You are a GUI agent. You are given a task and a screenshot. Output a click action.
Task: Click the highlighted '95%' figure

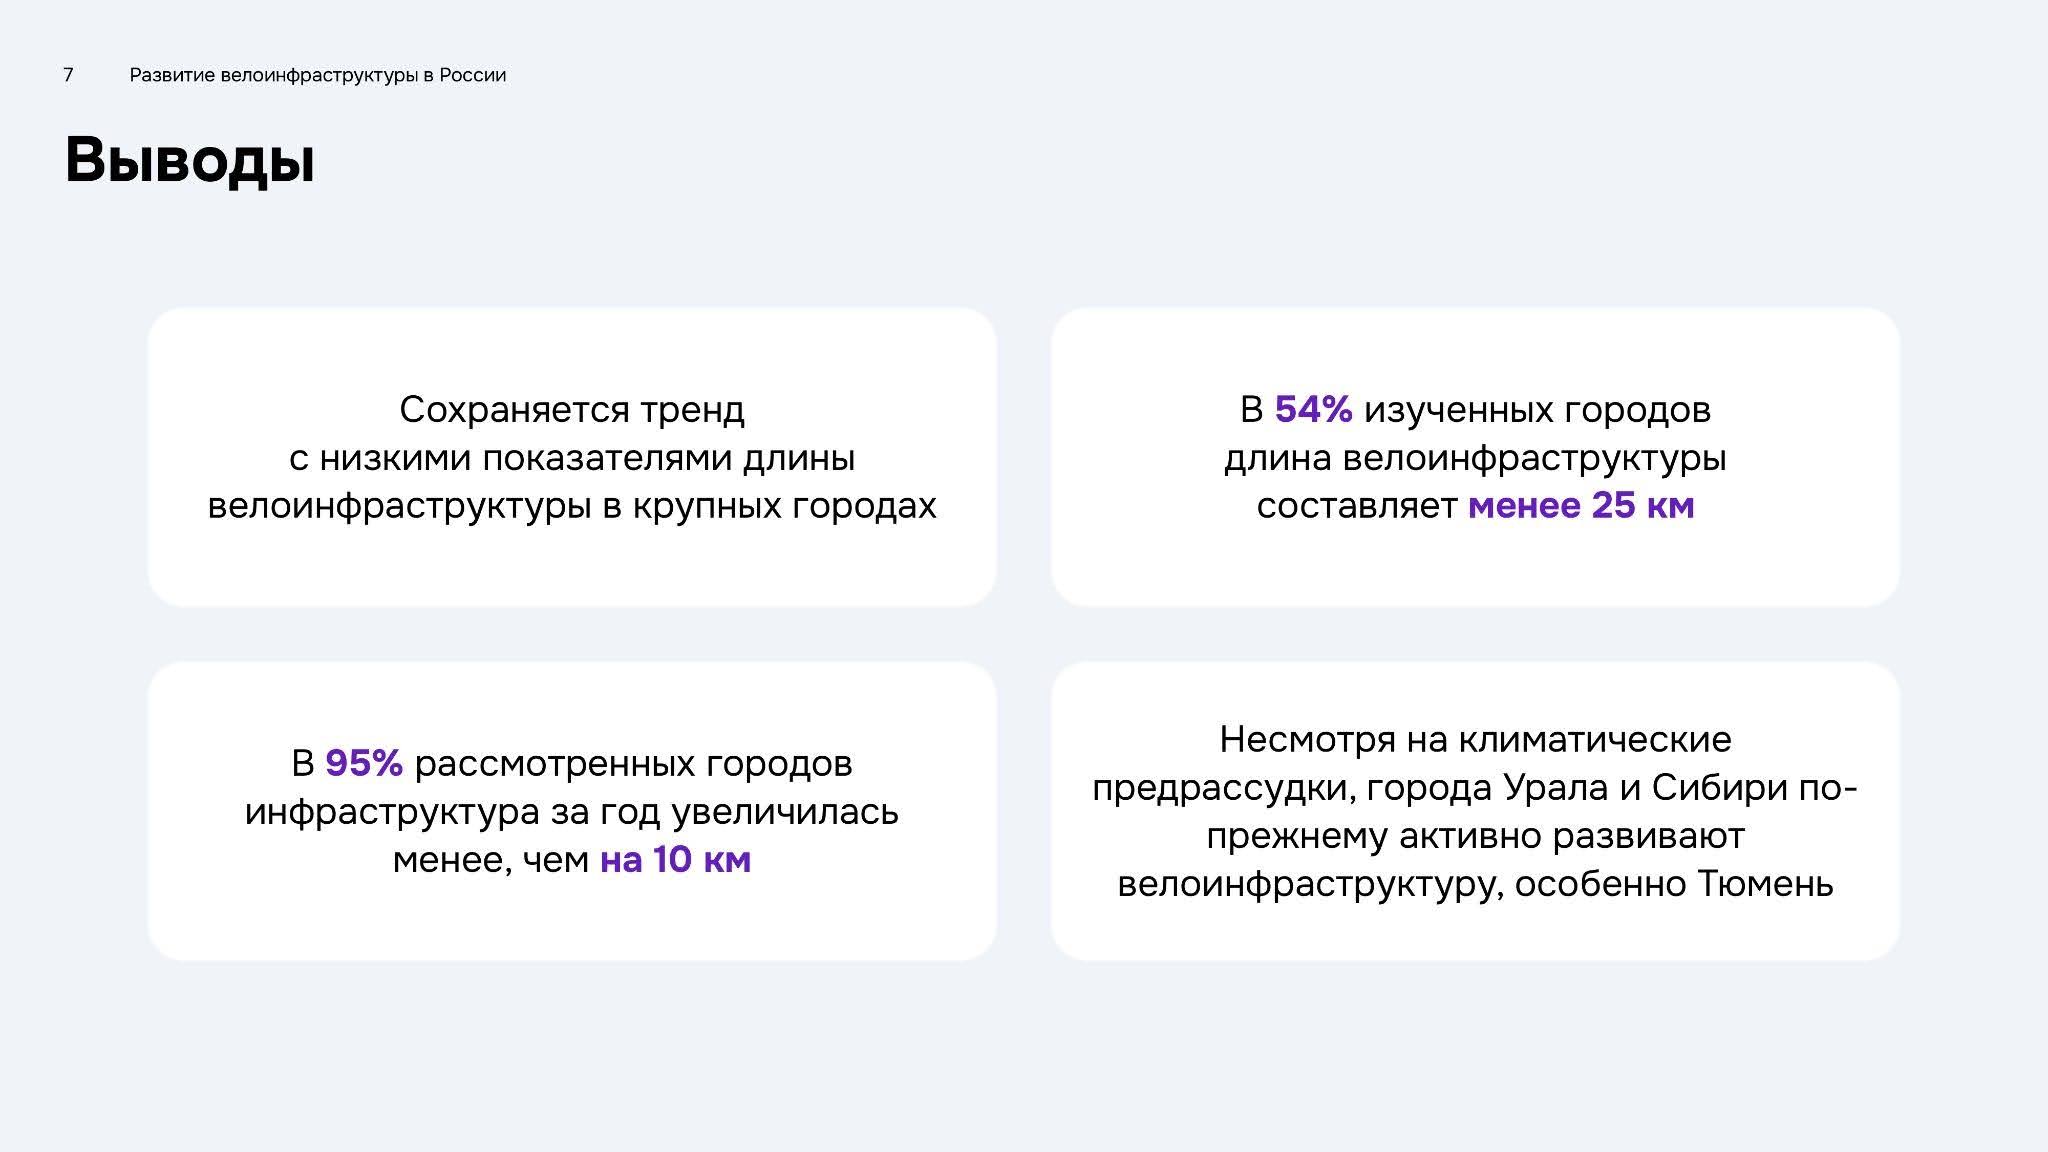[x=364, y=763]
